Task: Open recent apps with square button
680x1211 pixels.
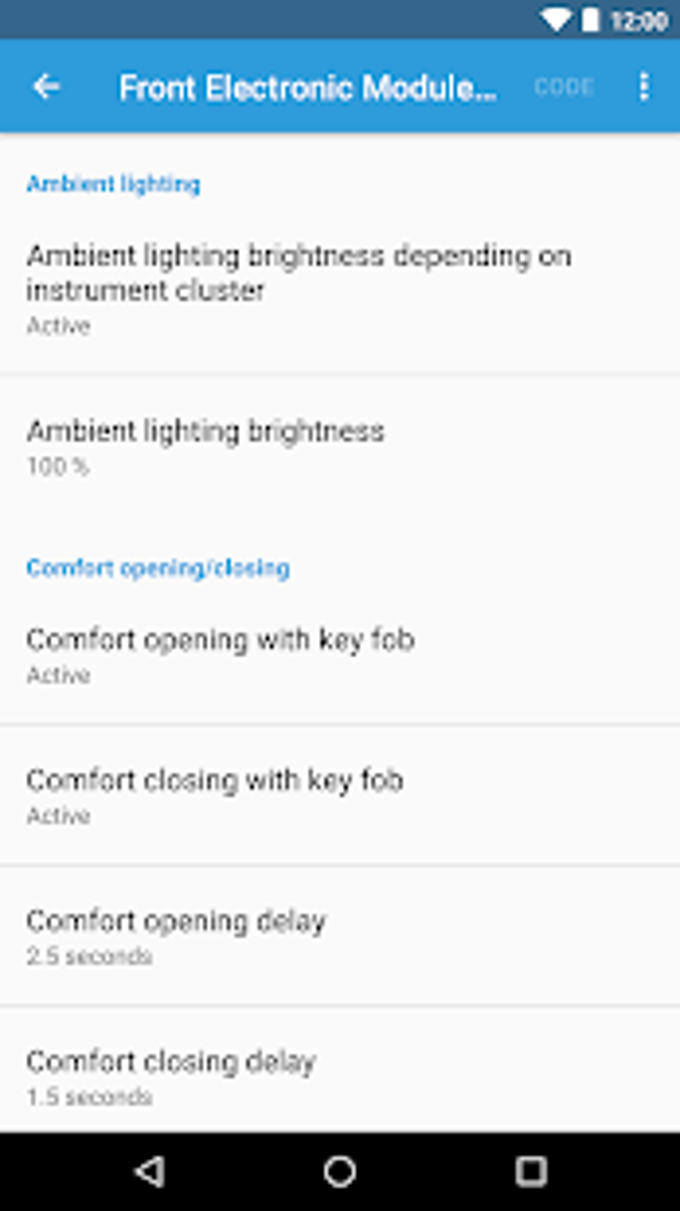Action: 530,1171
